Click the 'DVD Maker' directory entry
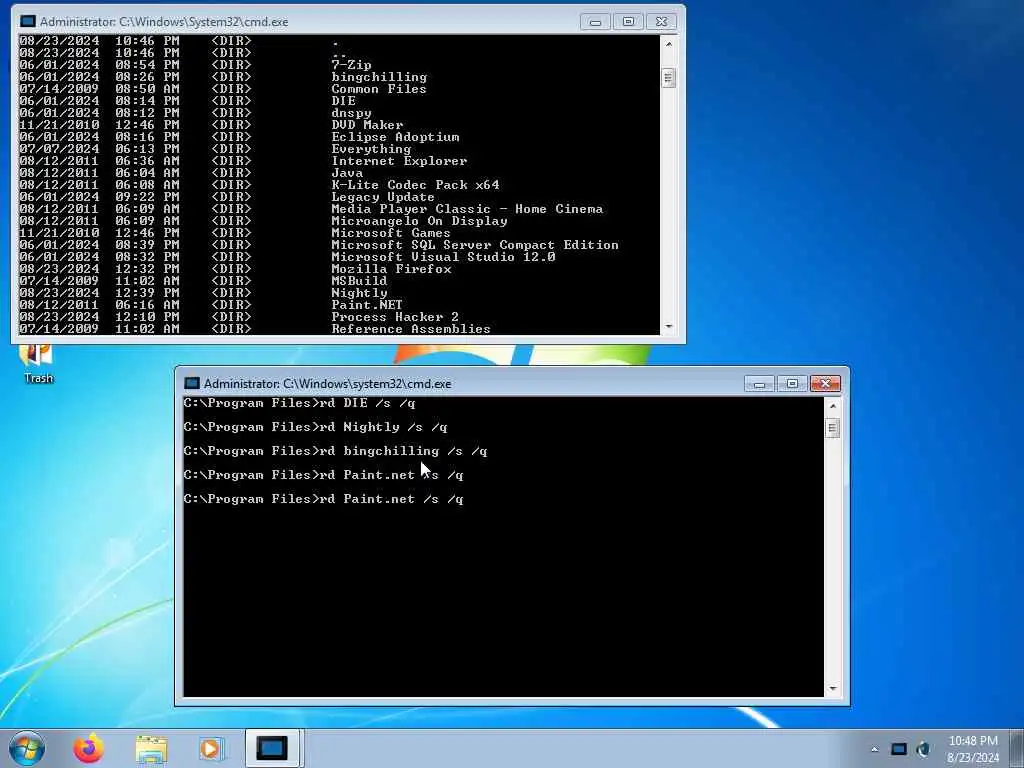Image resolution: width=1024 pixels, height=768 pixels. tap(367, 125)
